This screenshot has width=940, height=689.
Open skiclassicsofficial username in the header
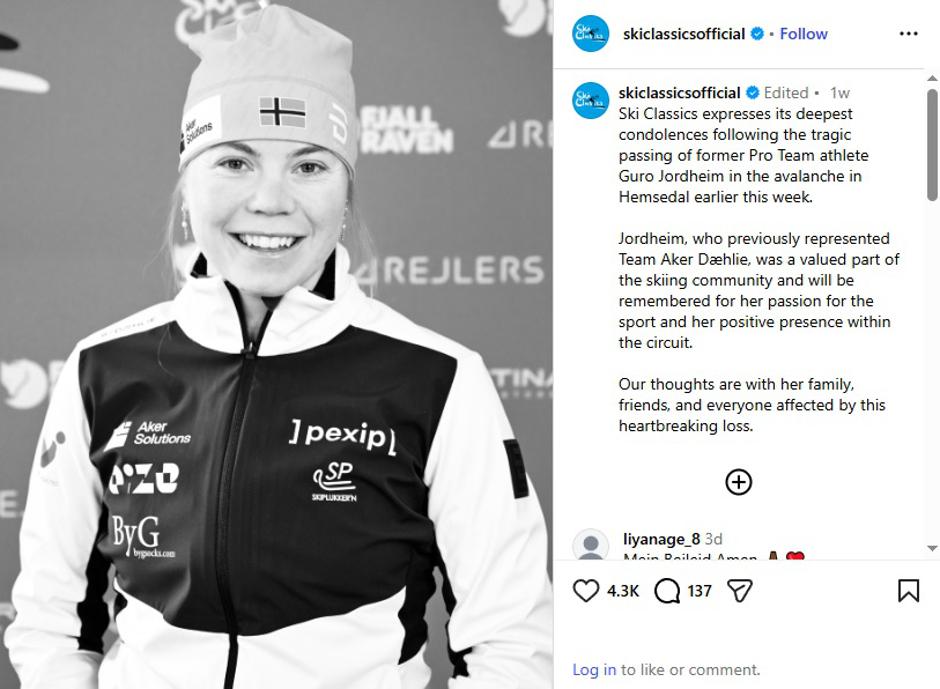click(x=684, y=34)
